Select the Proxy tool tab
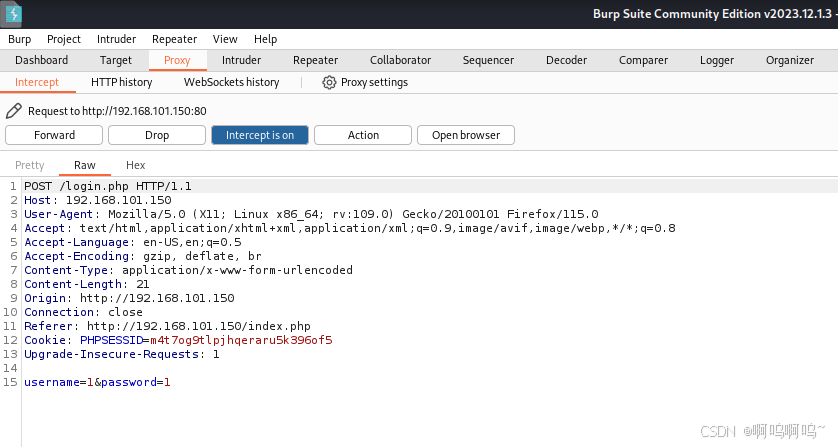The width and height of the screenshot is (838, 447). click(x=177, y=60)
